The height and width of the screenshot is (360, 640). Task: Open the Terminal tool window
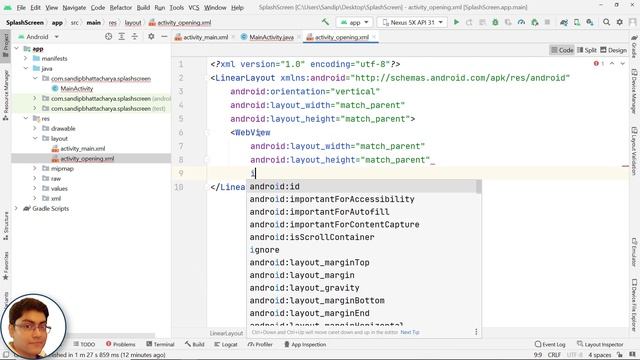tap(160, 344)
